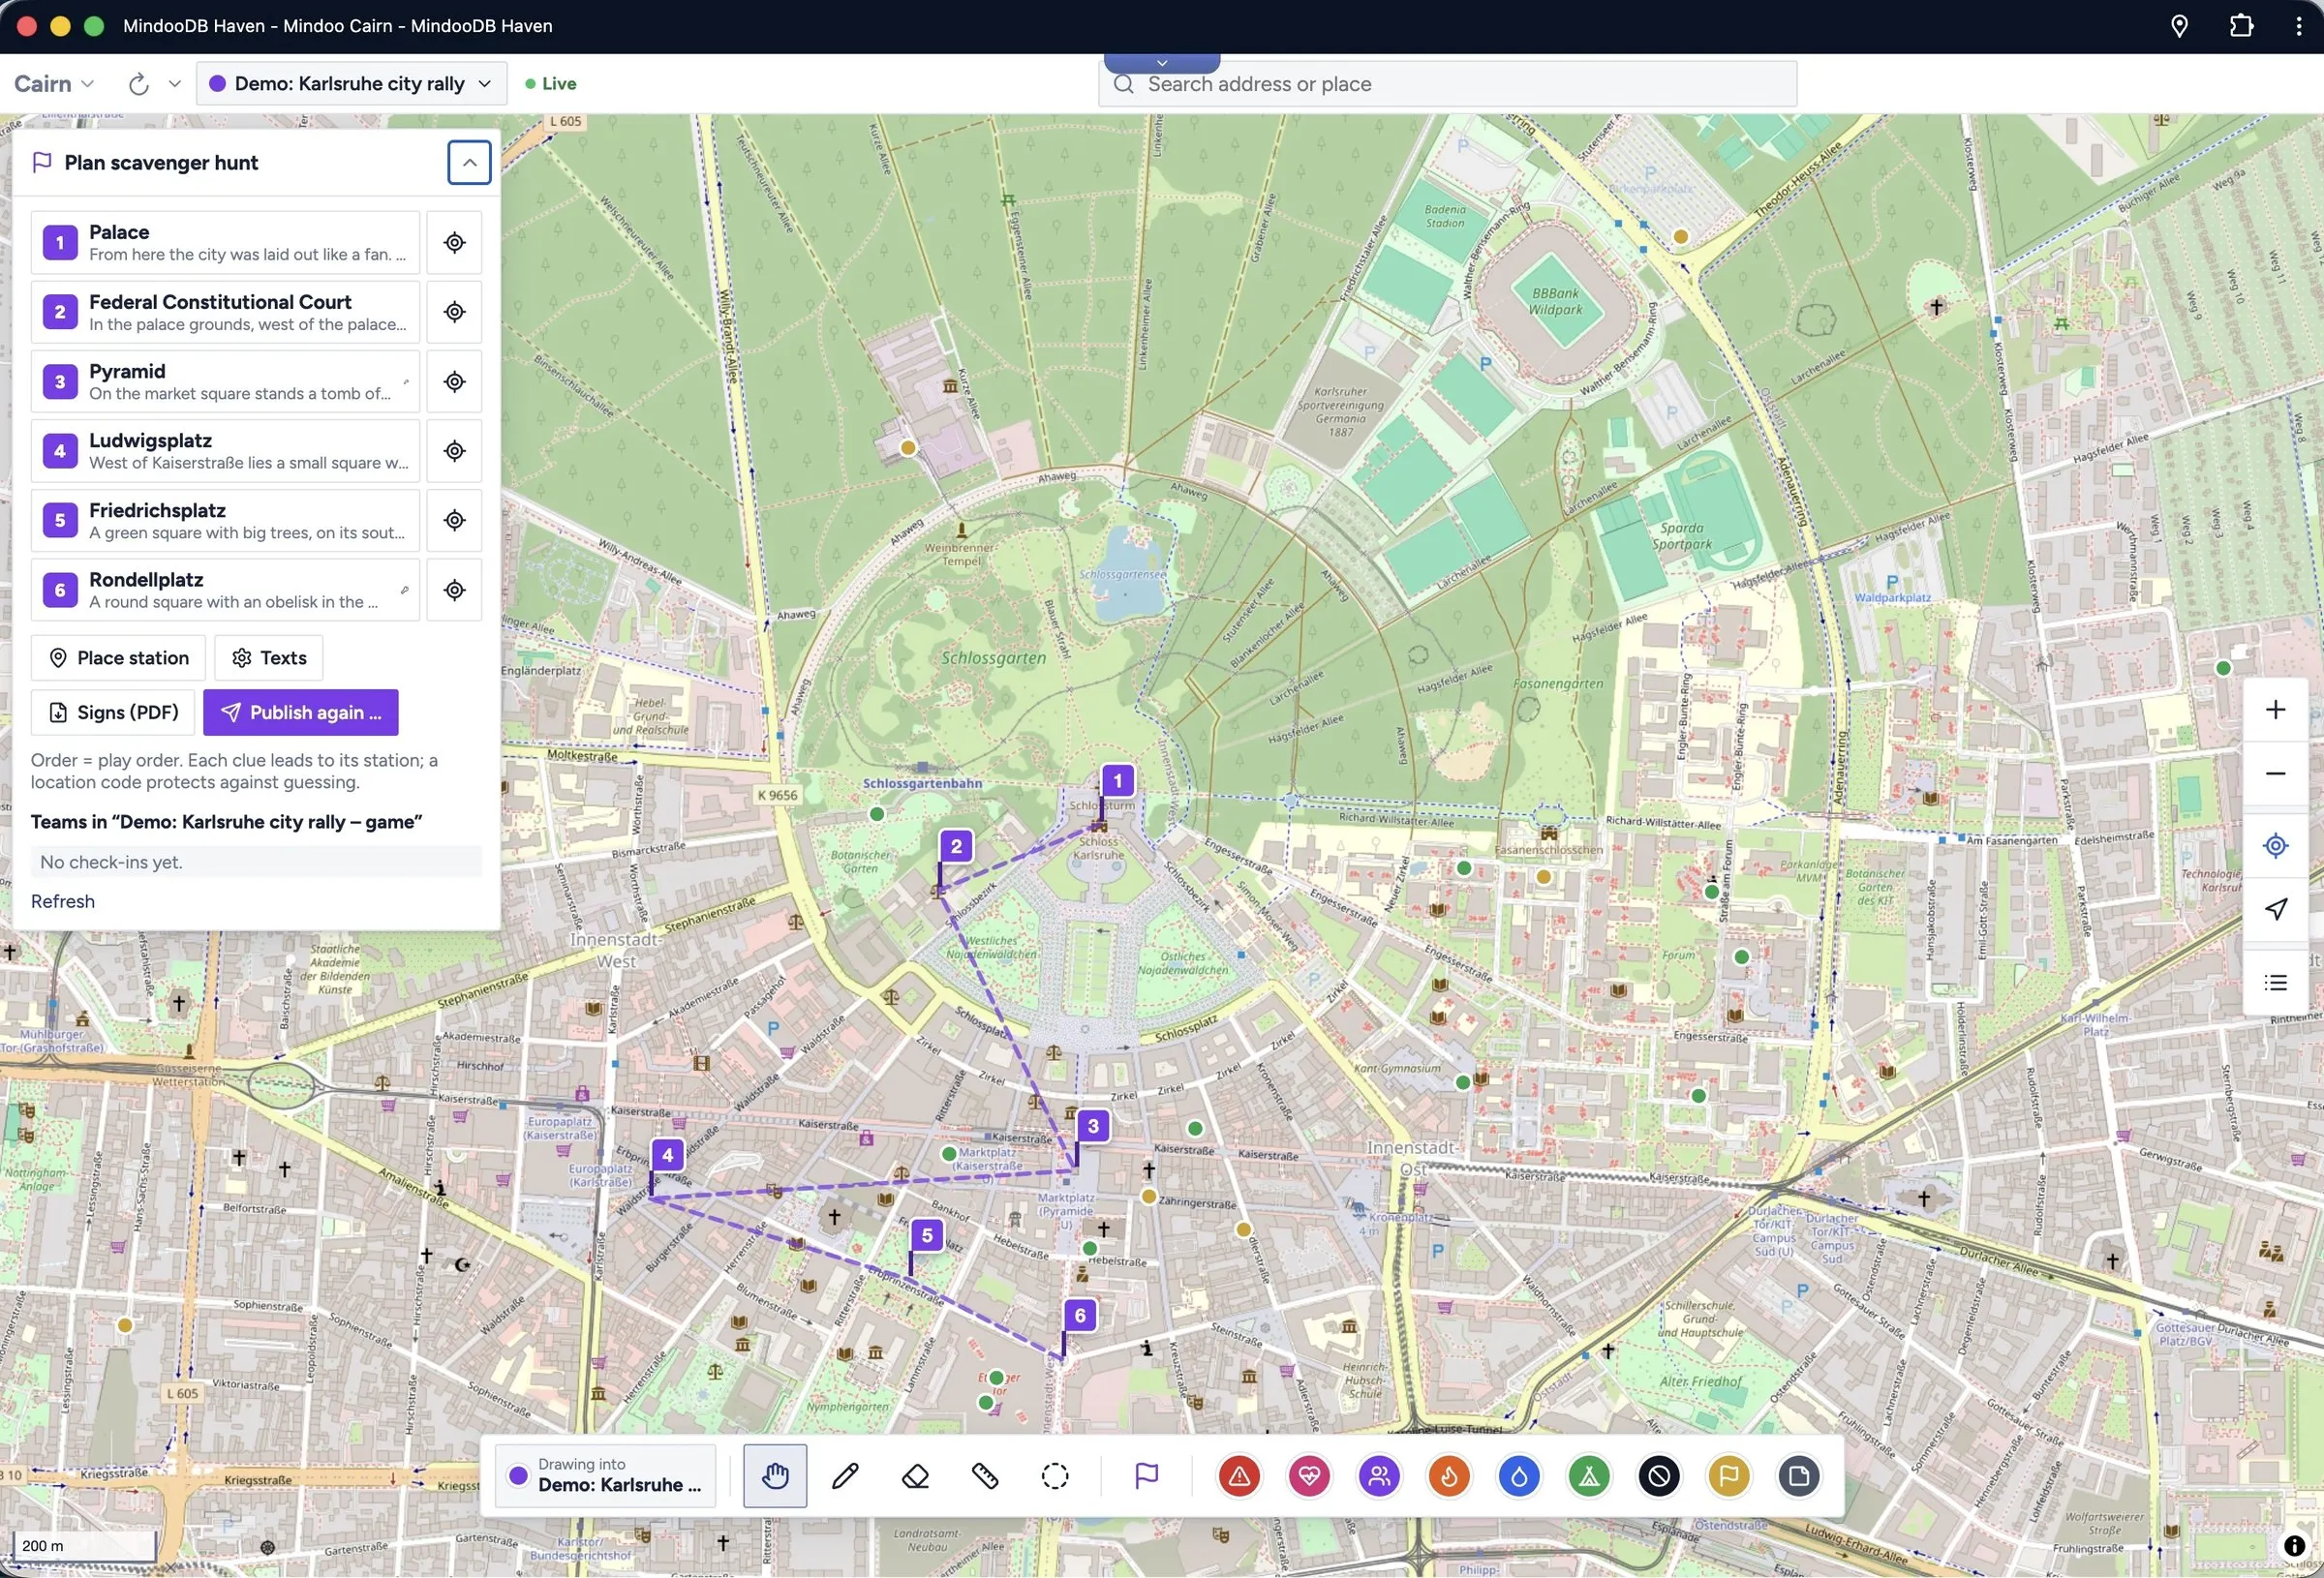Open the map list view control
The width and height of the screenshot is (2324, 1578).
(x=2276, y=982)
